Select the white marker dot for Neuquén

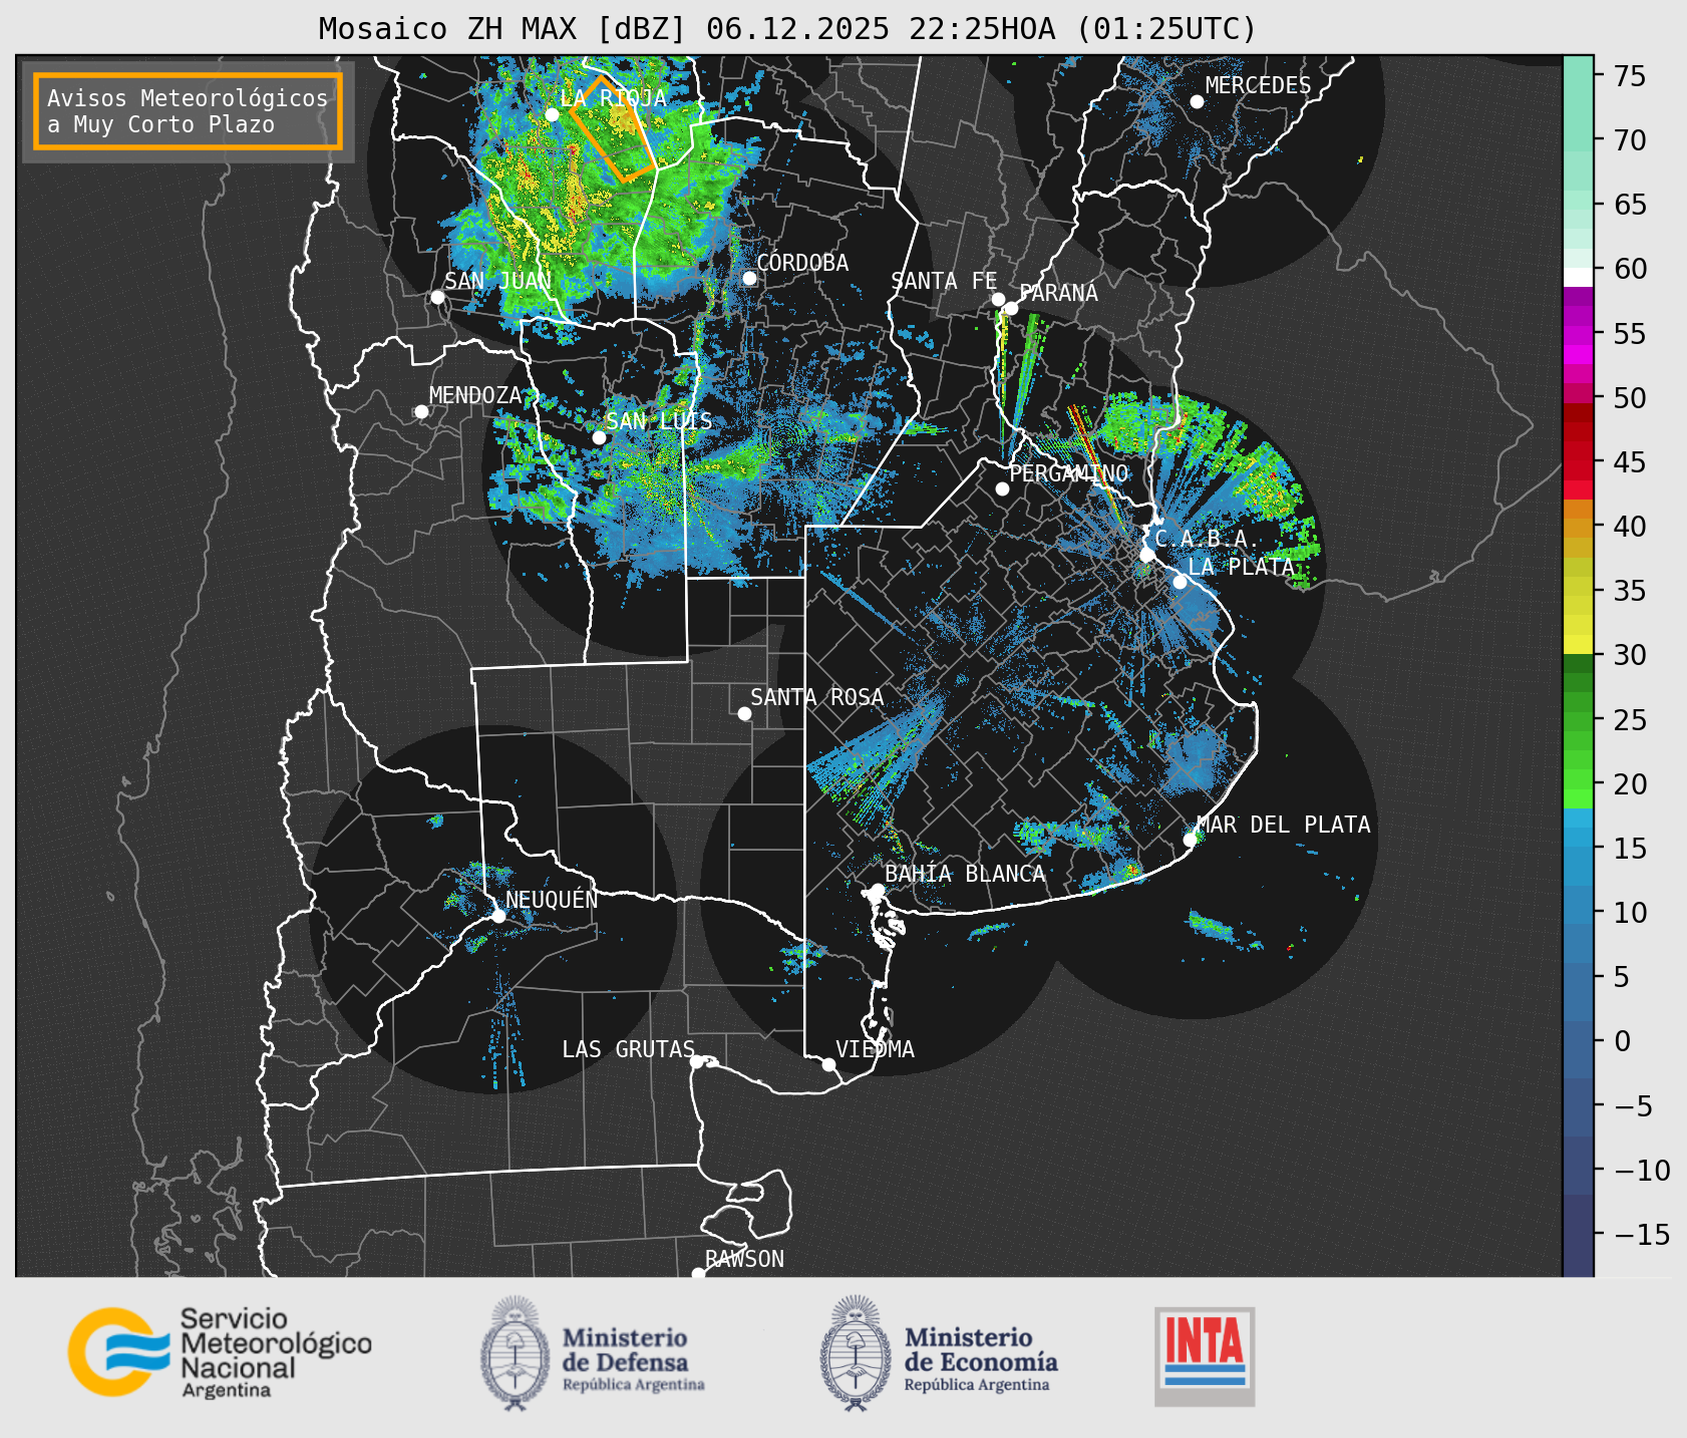pos(498,916)
